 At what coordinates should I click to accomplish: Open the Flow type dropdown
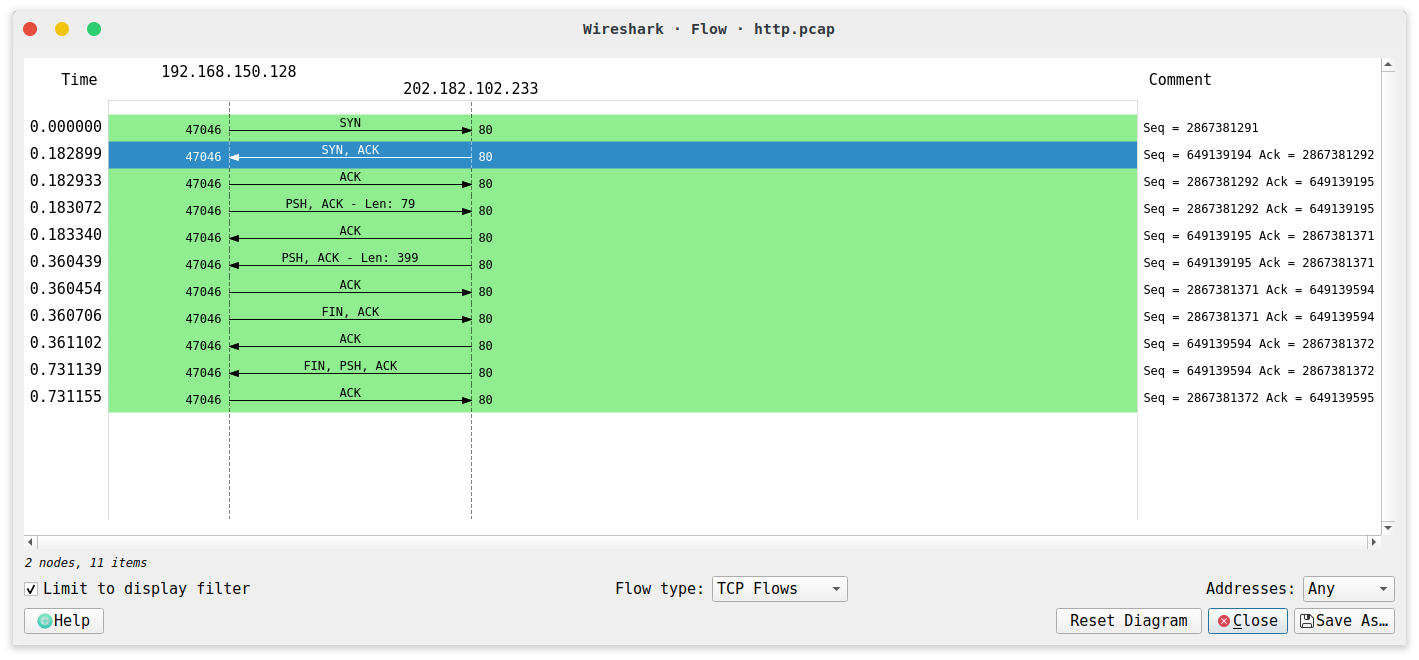[x=780, y=589]
